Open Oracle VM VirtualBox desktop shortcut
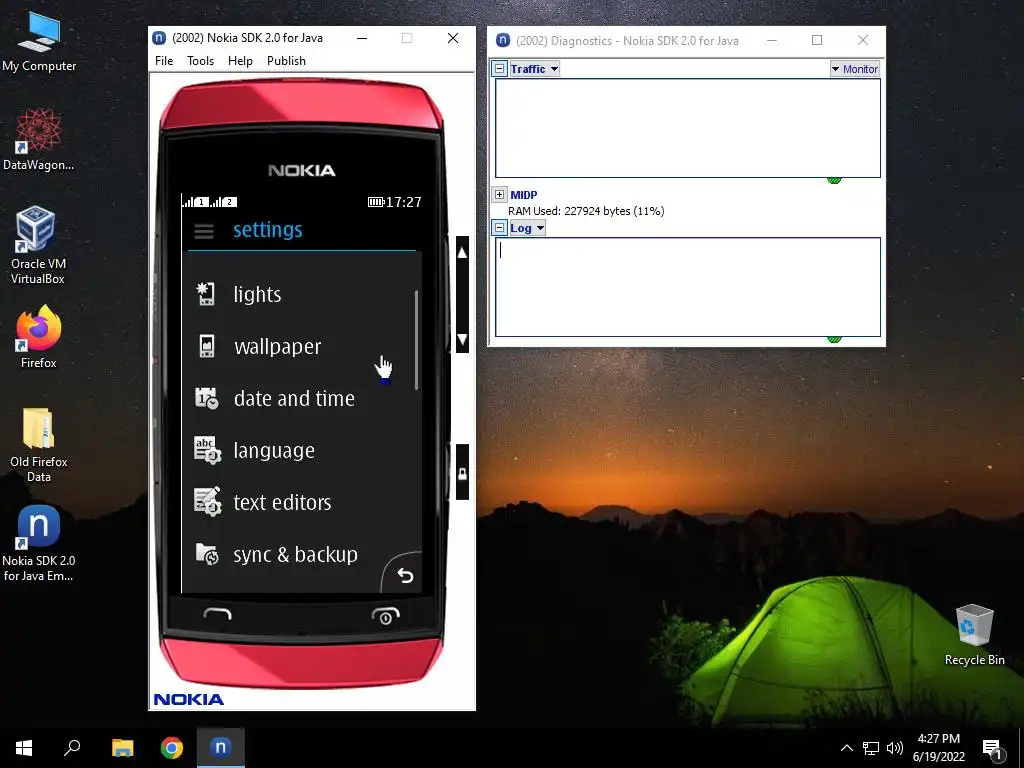Screen dimensions: 1024x768 (38, 246)
